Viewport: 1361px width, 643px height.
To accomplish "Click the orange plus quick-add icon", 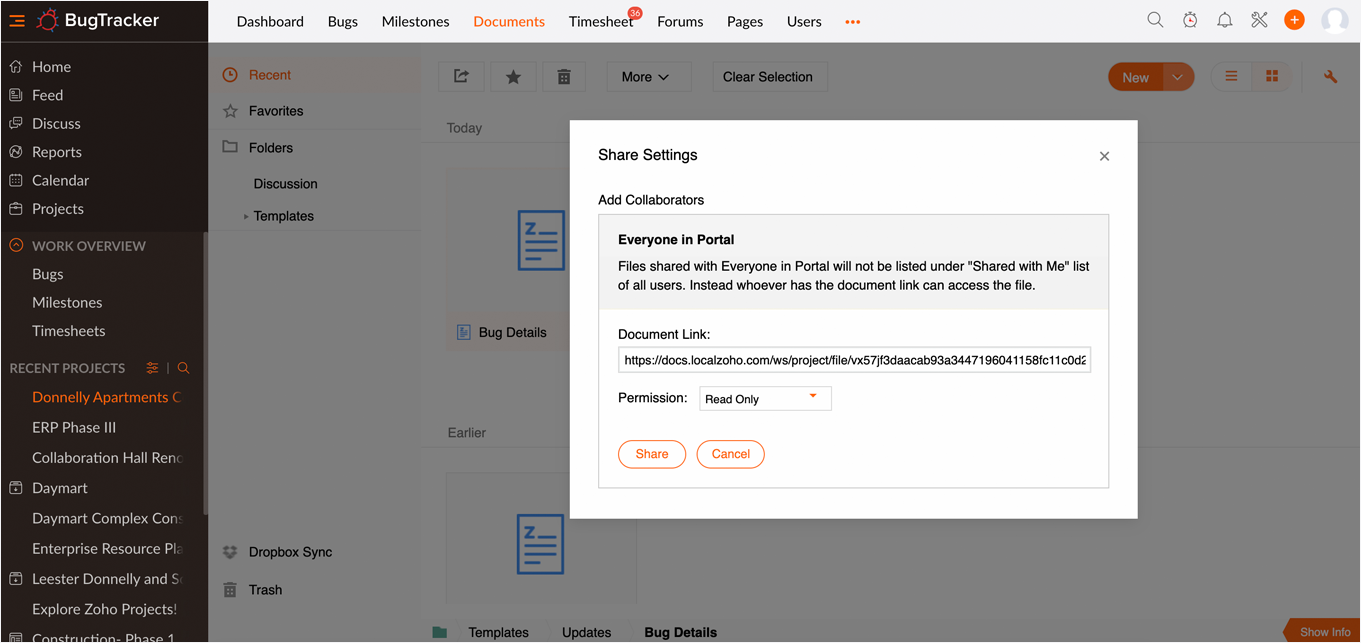I will pyautogui.click(x=1294, y=20).
